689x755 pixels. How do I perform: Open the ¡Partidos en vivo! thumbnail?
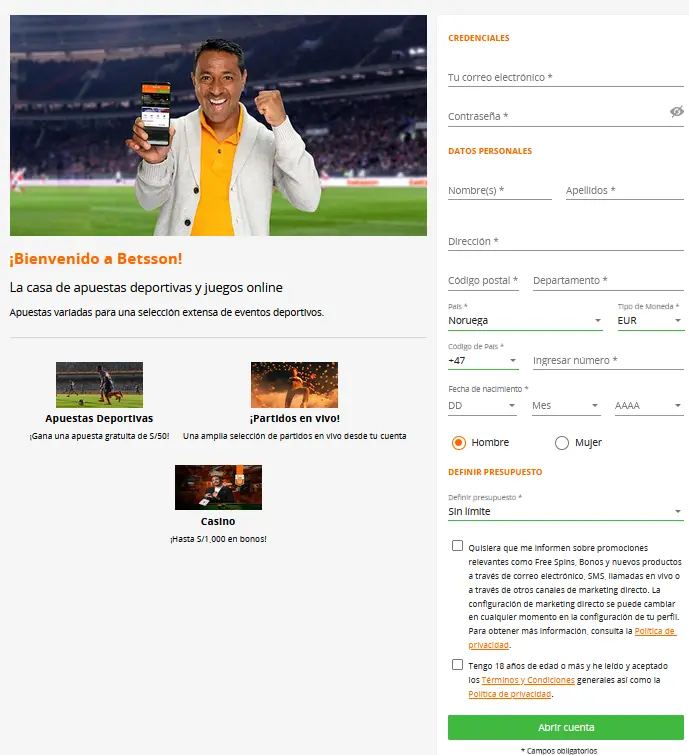coord(294,385)
